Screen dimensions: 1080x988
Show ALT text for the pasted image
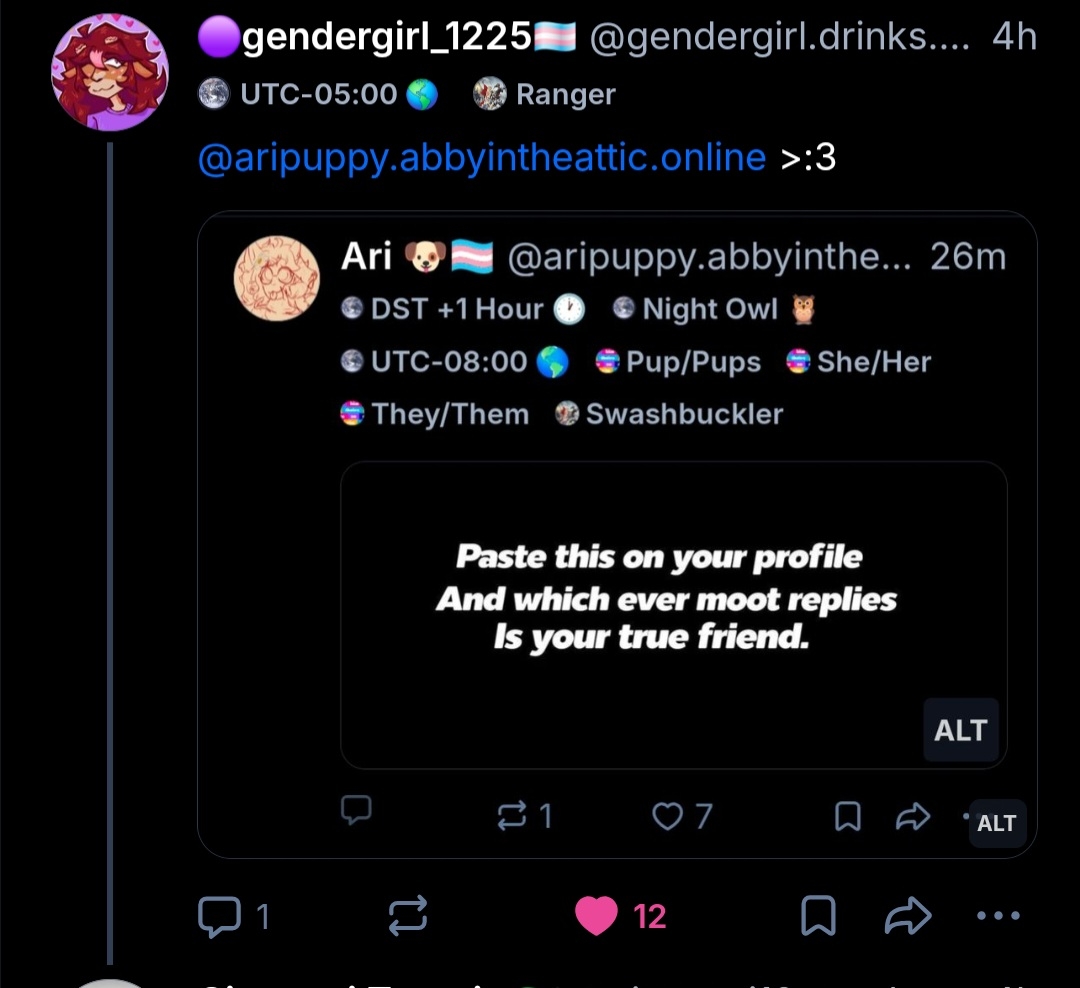960,730
